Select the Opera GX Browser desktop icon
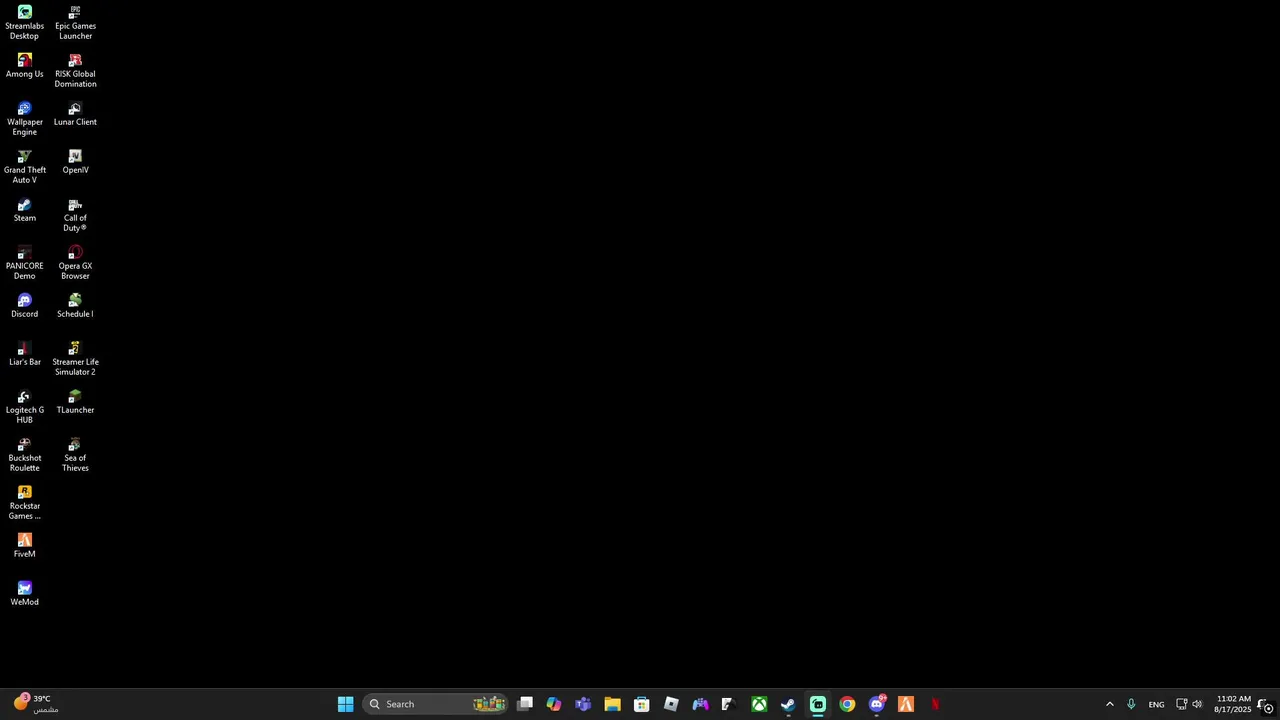 (75, 263)
